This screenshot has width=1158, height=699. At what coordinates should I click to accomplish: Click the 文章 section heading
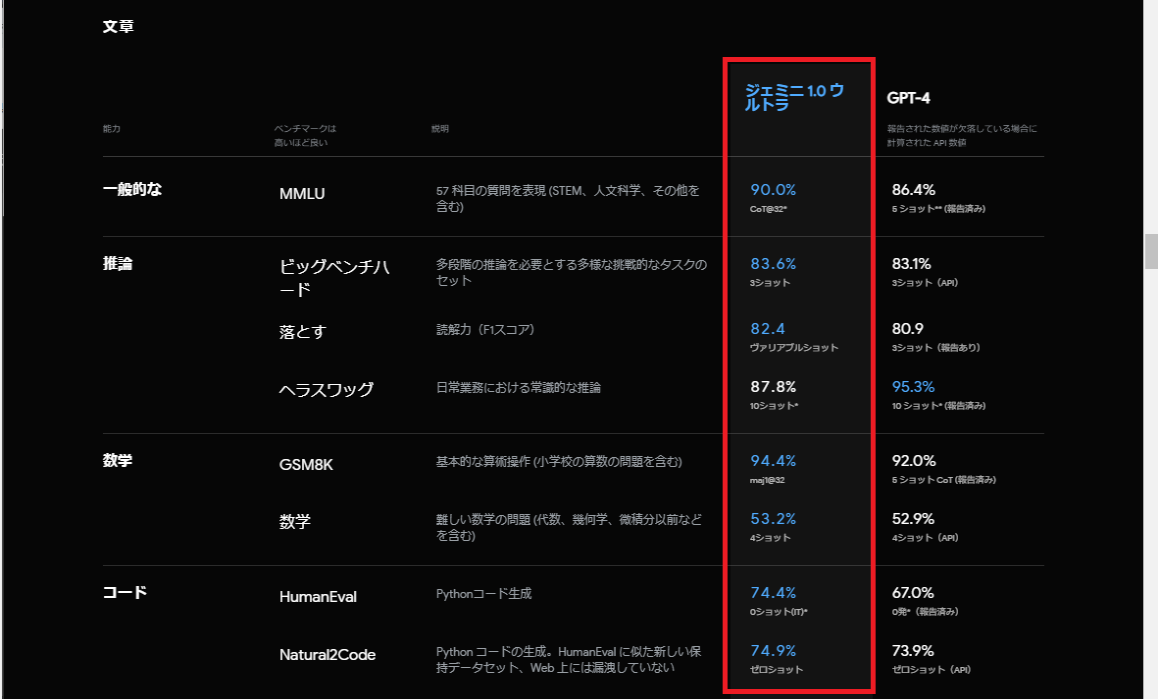click(118, 27)
